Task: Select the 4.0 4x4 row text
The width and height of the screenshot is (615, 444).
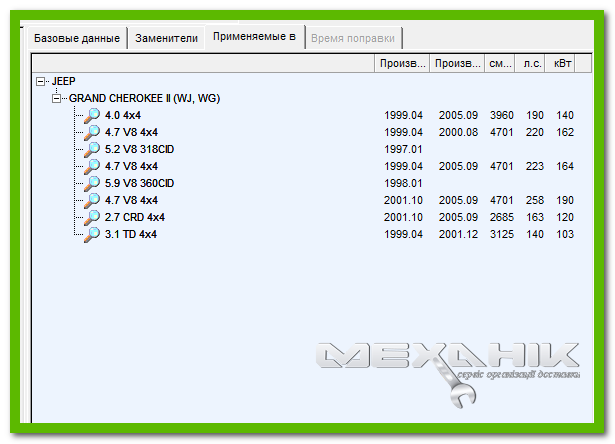Action: tap(123, 115)
